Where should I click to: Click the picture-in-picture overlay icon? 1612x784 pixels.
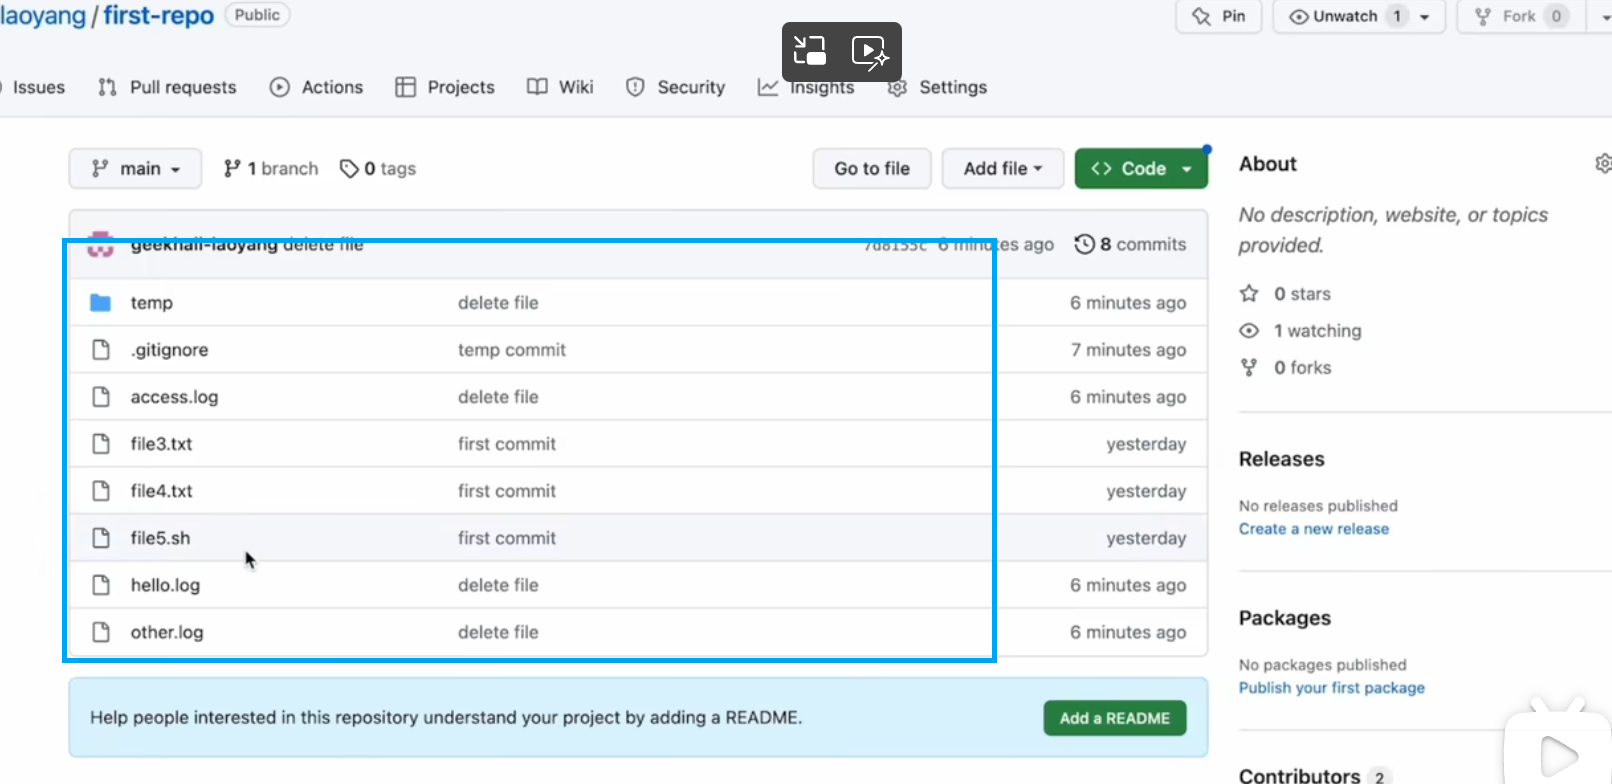(810, 51)
